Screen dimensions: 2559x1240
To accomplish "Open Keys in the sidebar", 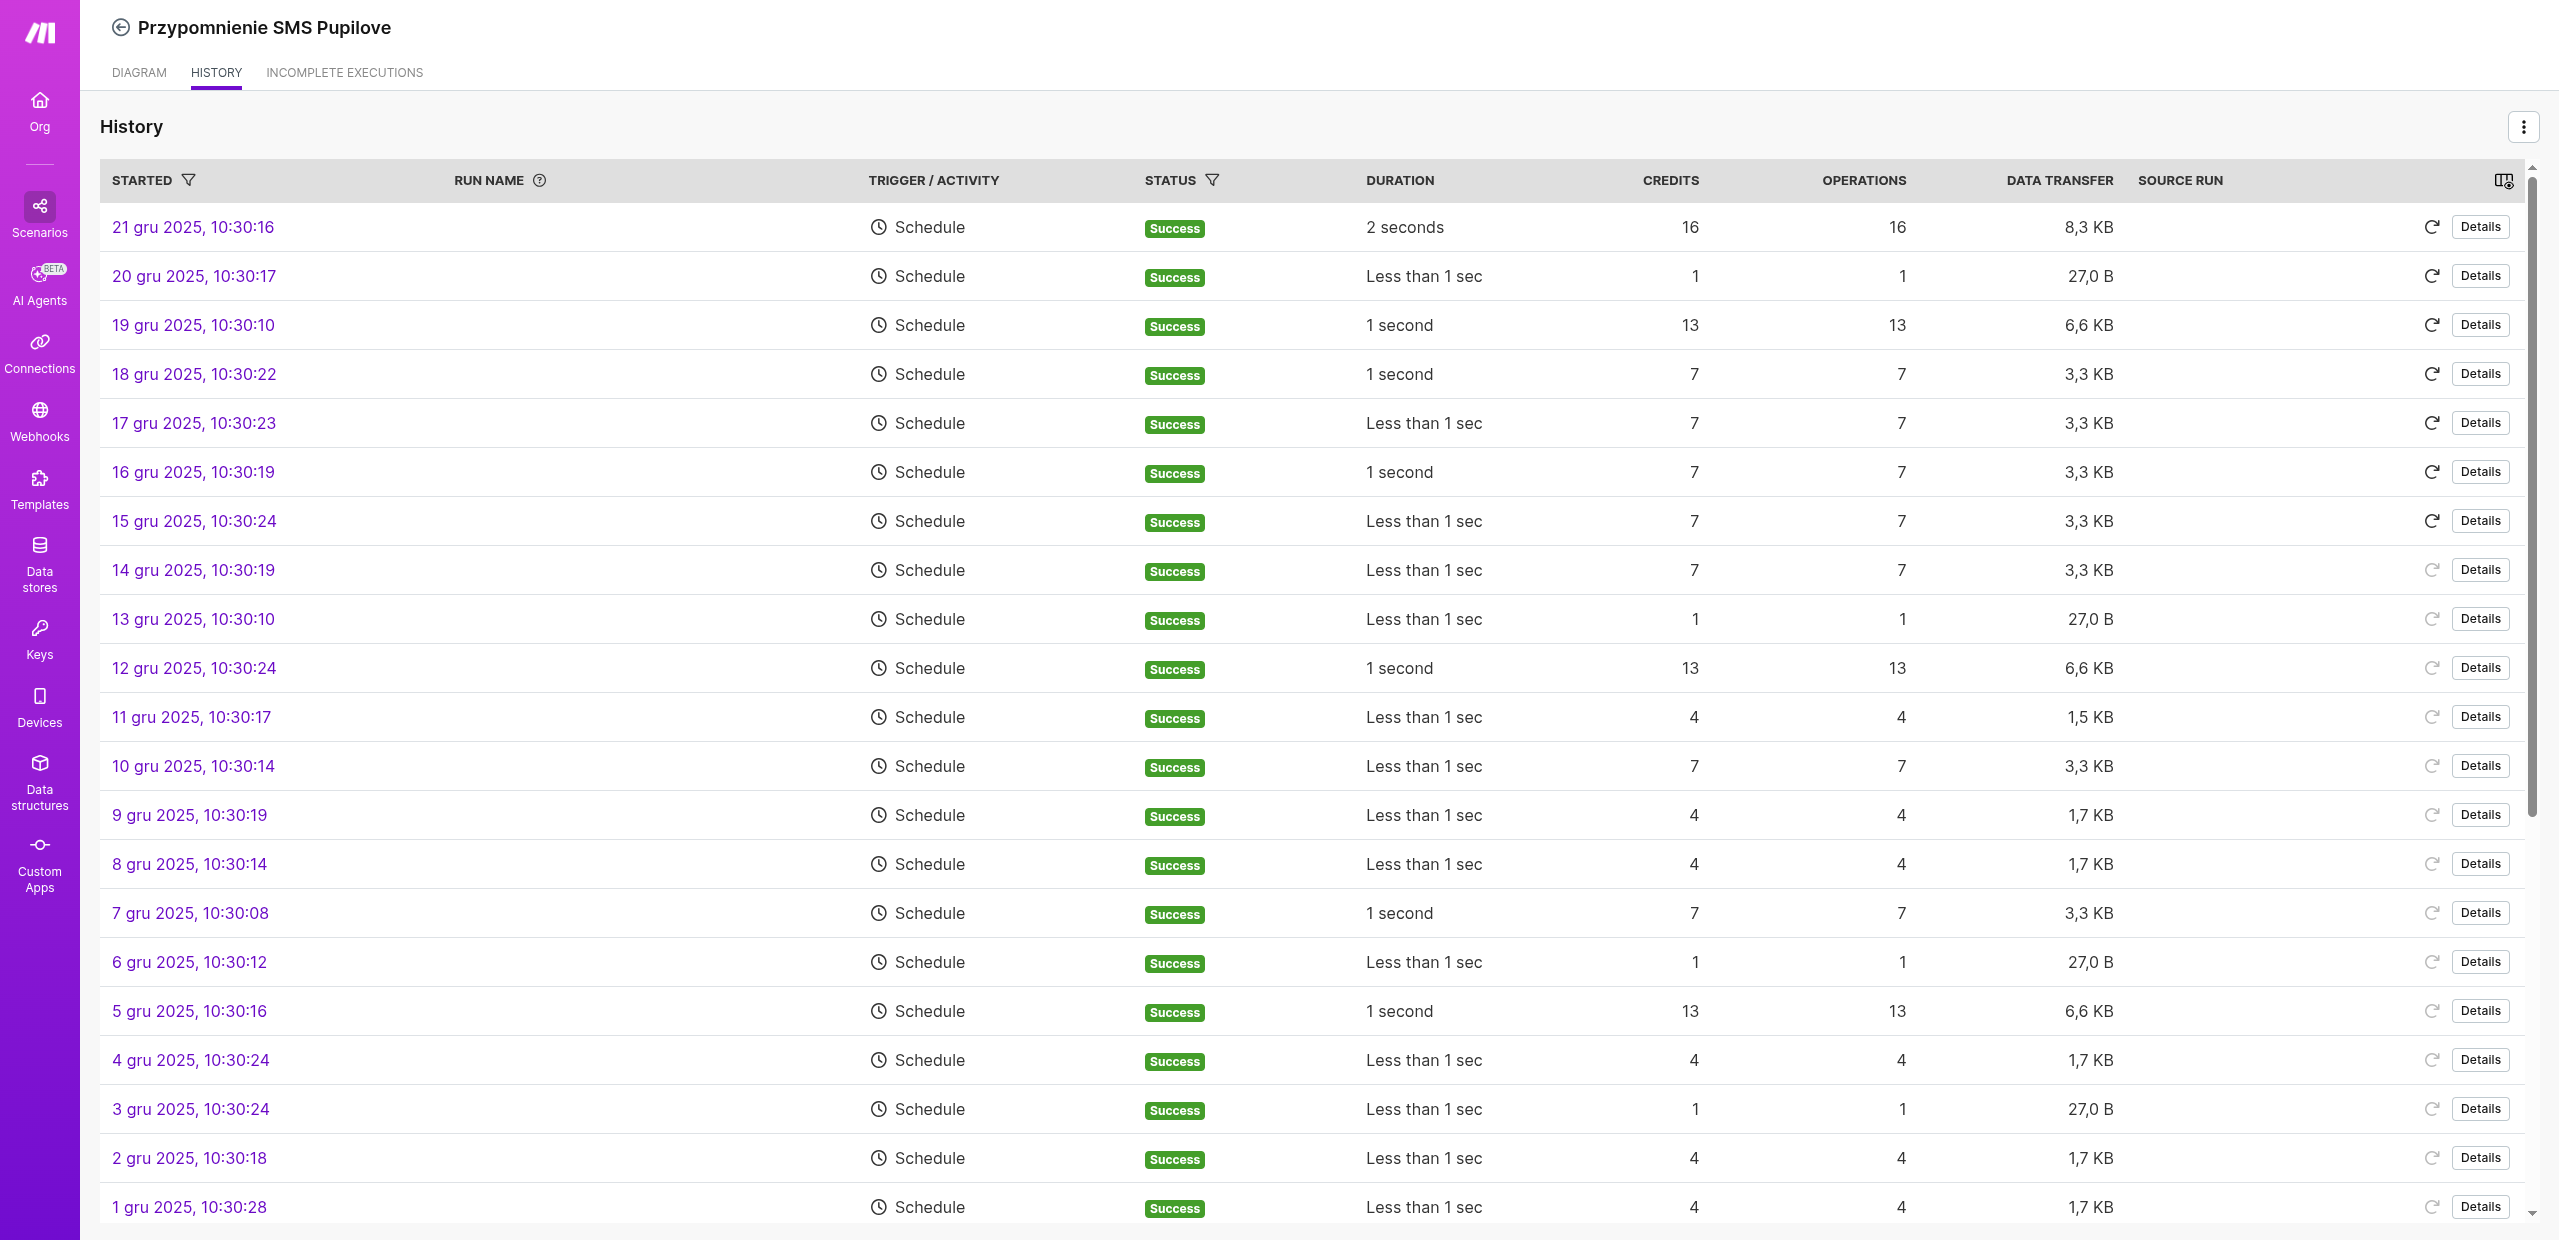I will point(40,639).
